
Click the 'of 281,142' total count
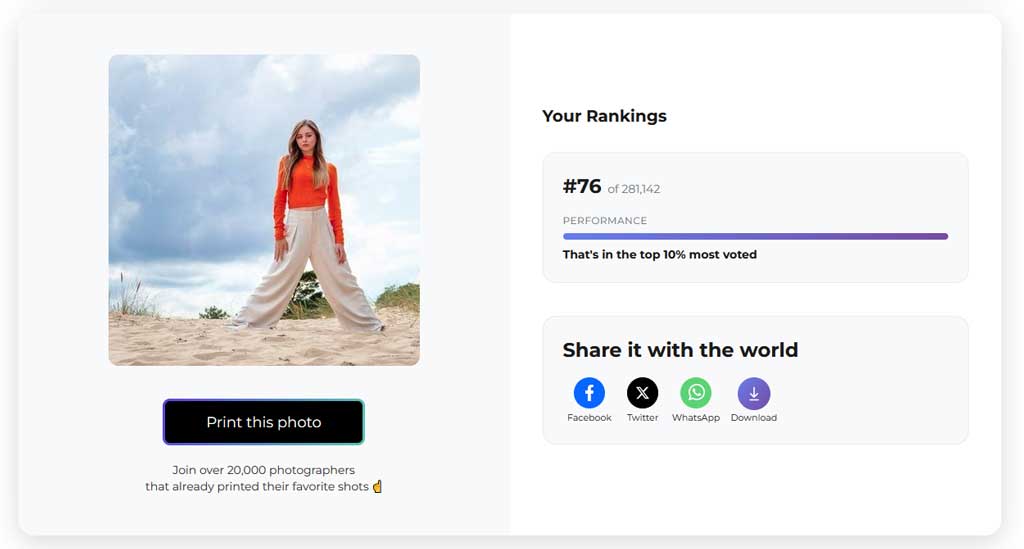pyautogui.click(x=633, y=189)
